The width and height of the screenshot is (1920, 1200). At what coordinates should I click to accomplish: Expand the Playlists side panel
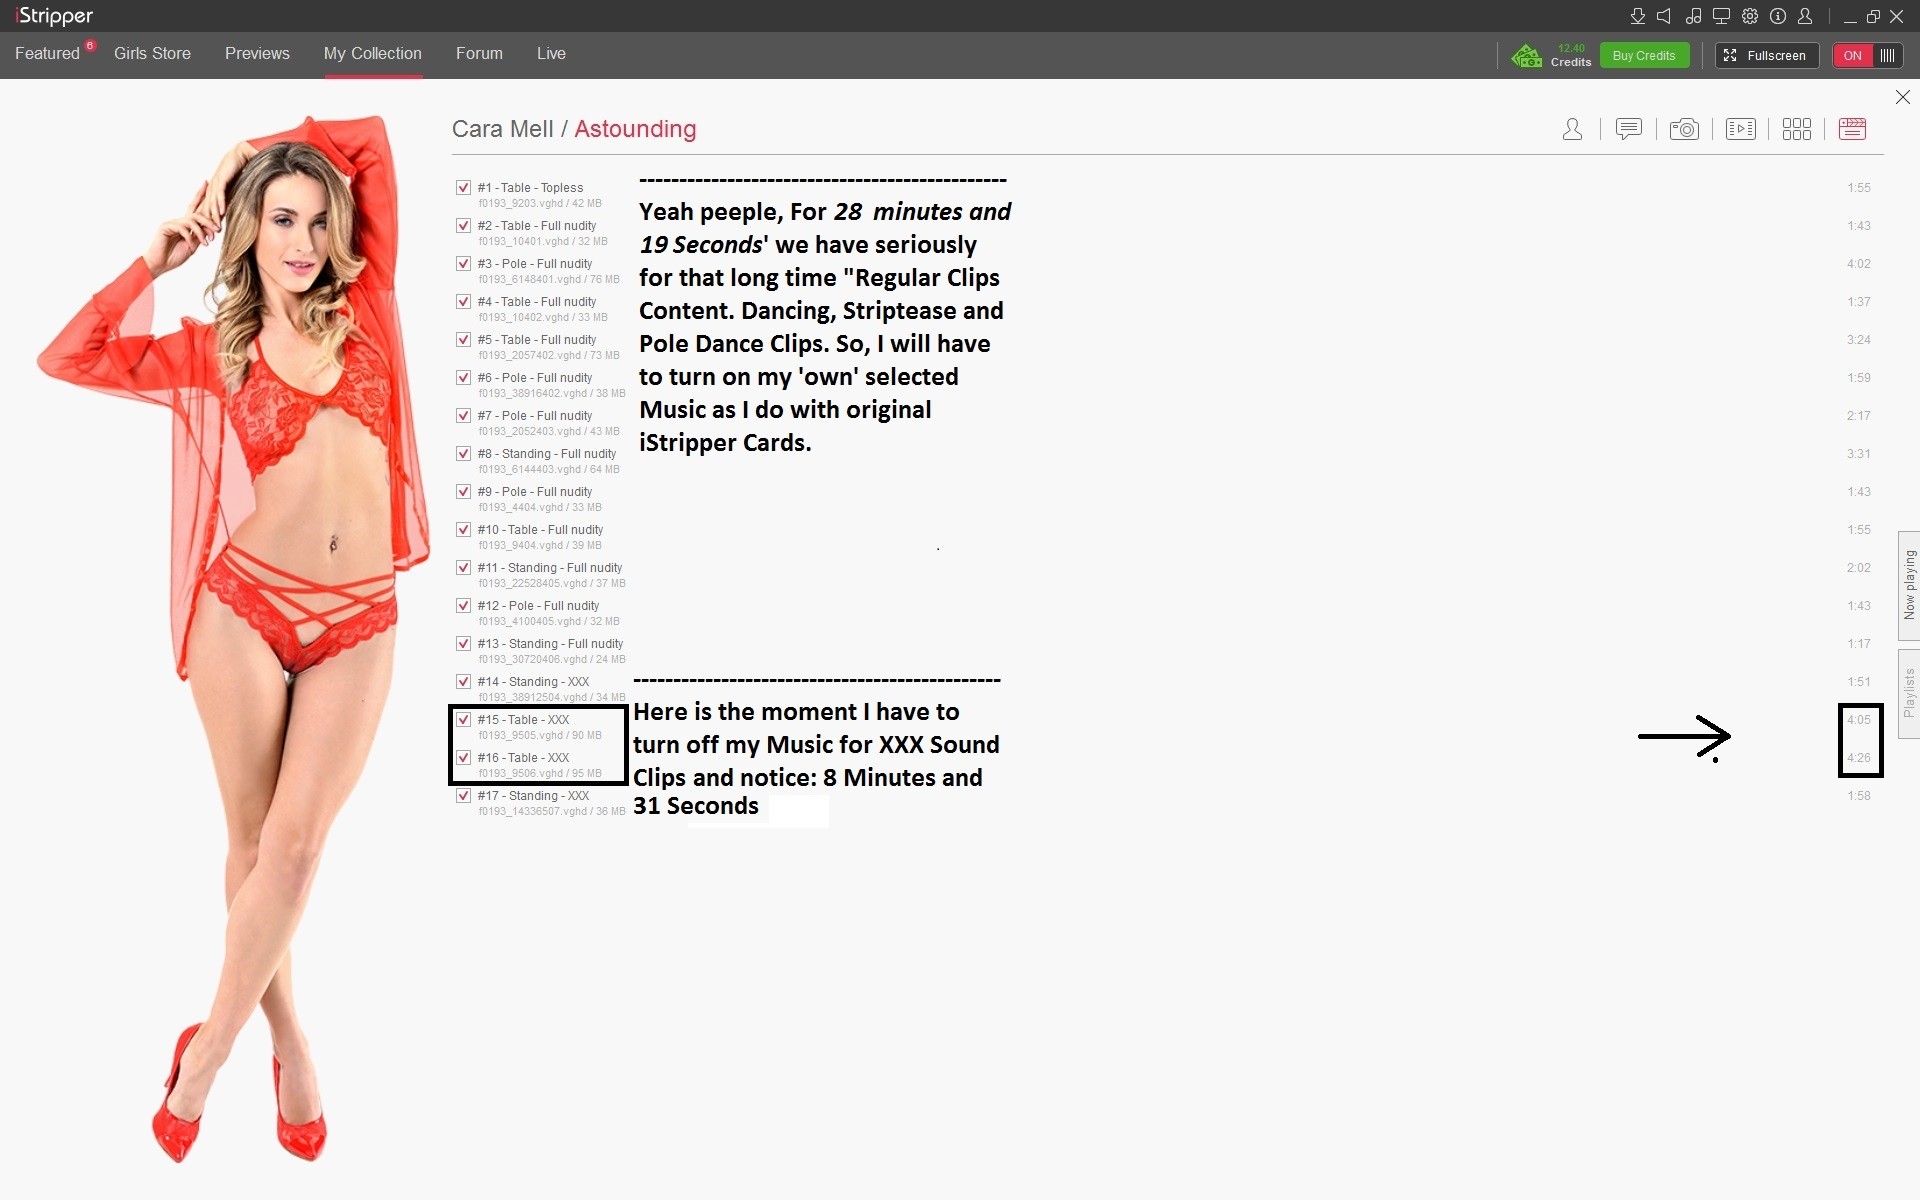[1908, 693]
